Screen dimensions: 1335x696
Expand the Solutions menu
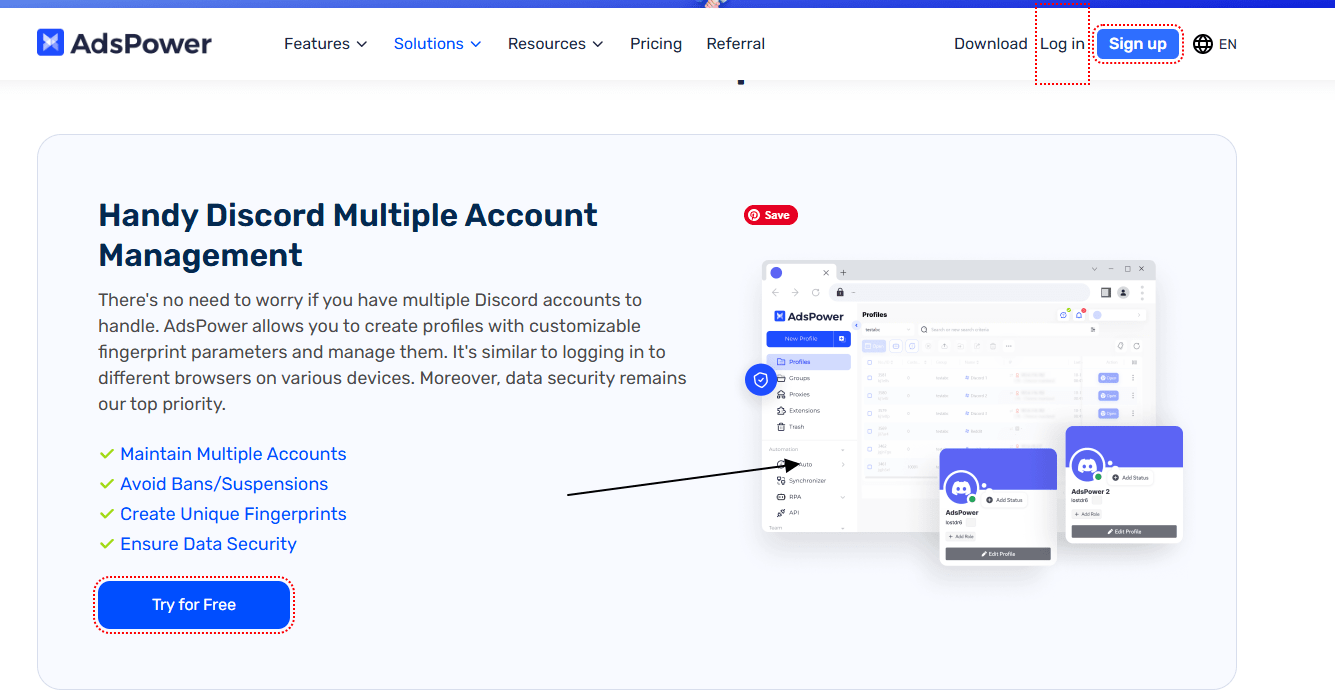tap(438, 44)
